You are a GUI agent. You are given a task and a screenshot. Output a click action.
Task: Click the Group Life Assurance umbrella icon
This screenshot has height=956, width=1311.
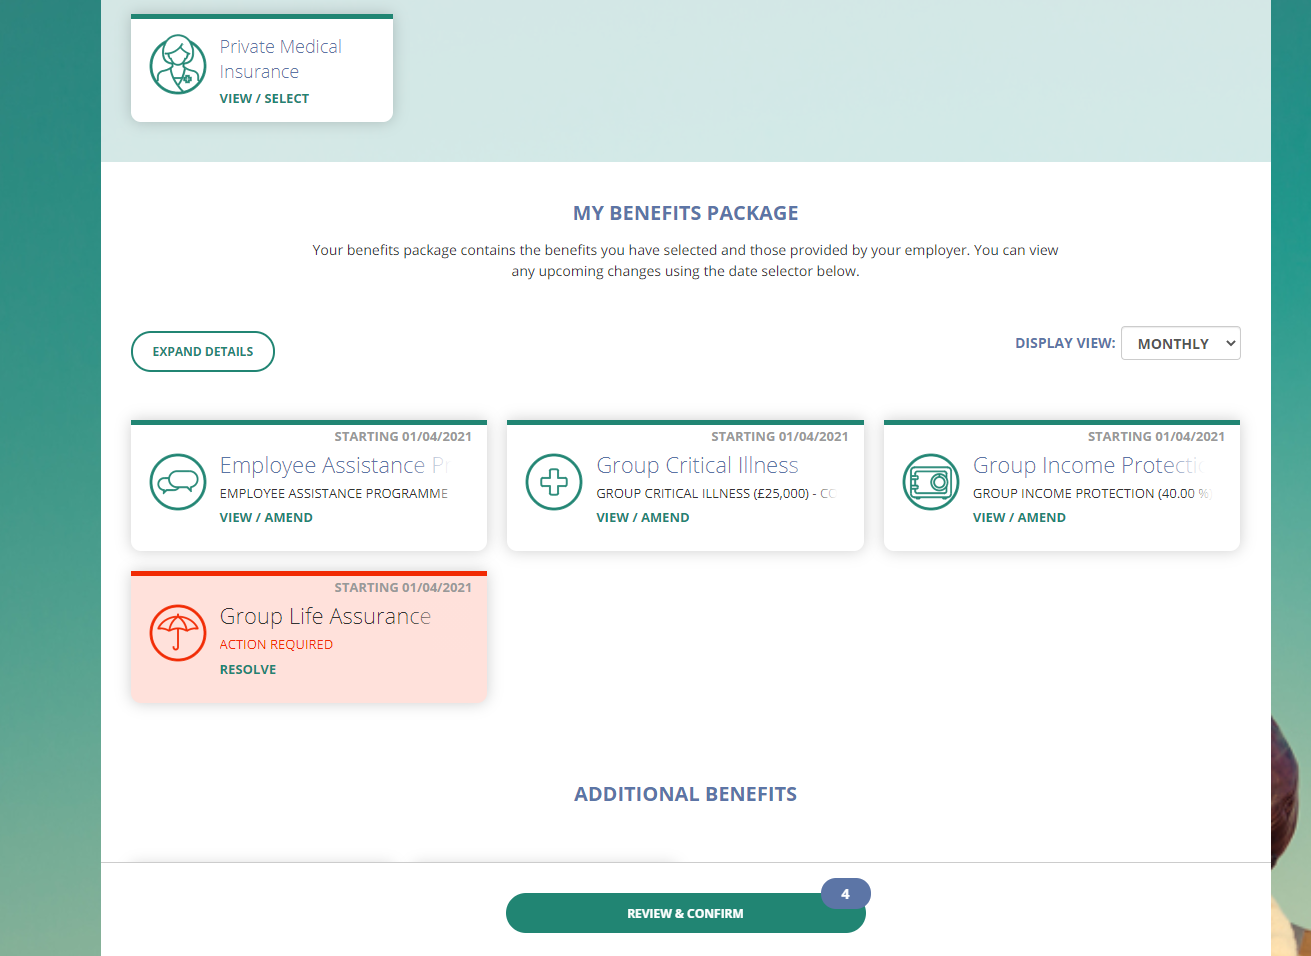[x=178, y=633]
